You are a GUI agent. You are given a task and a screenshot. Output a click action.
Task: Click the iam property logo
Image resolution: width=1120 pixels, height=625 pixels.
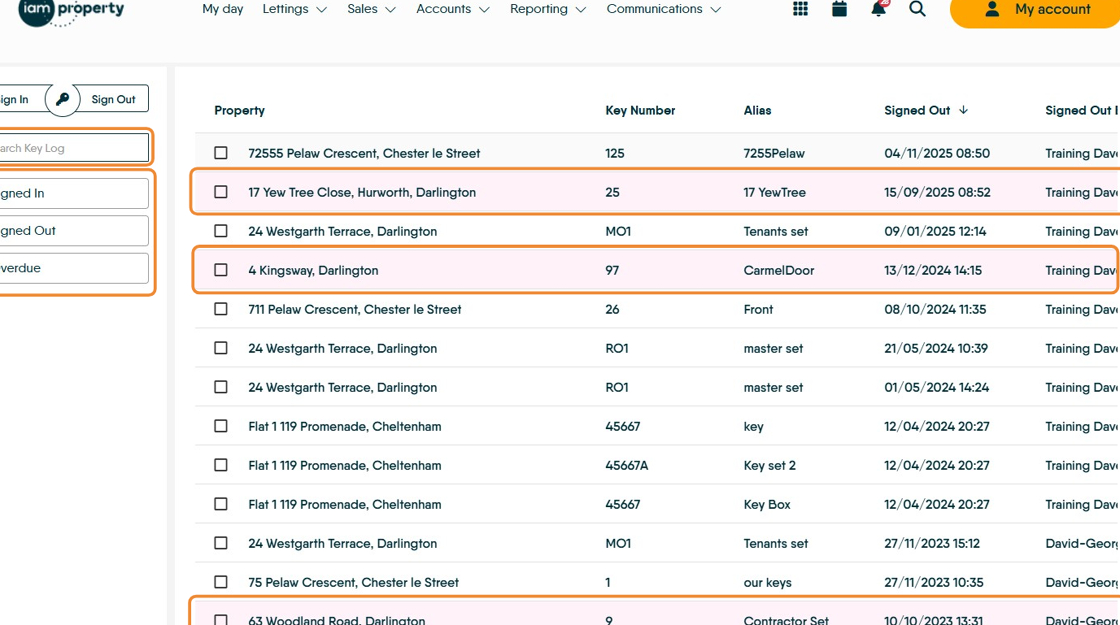pos(71,11)
